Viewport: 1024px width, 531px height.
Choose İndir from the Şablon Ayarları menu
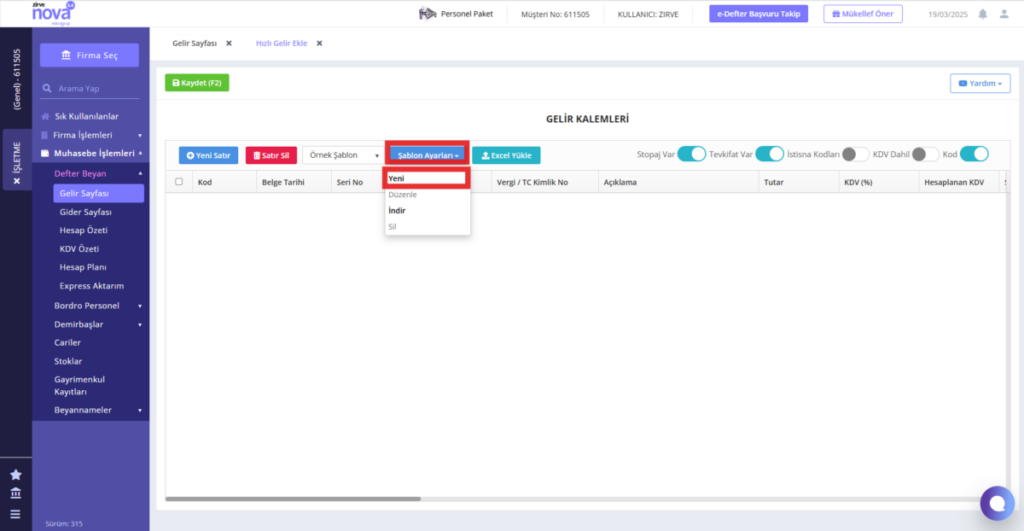[x=426, y=210]
